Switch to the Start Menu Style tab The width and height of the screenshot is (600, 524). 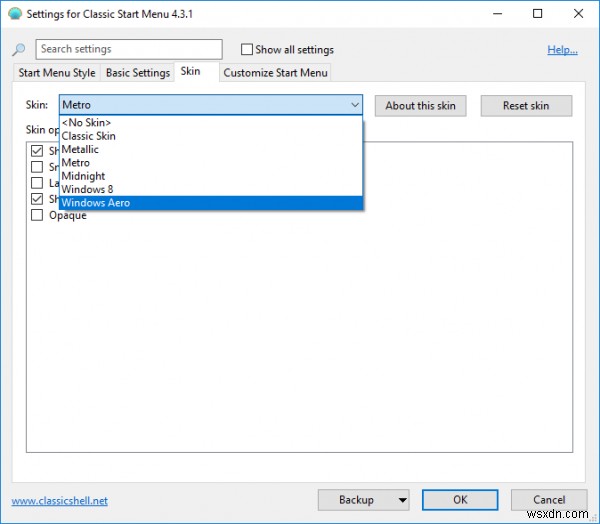pyautogui.click(x=57, y=73)
